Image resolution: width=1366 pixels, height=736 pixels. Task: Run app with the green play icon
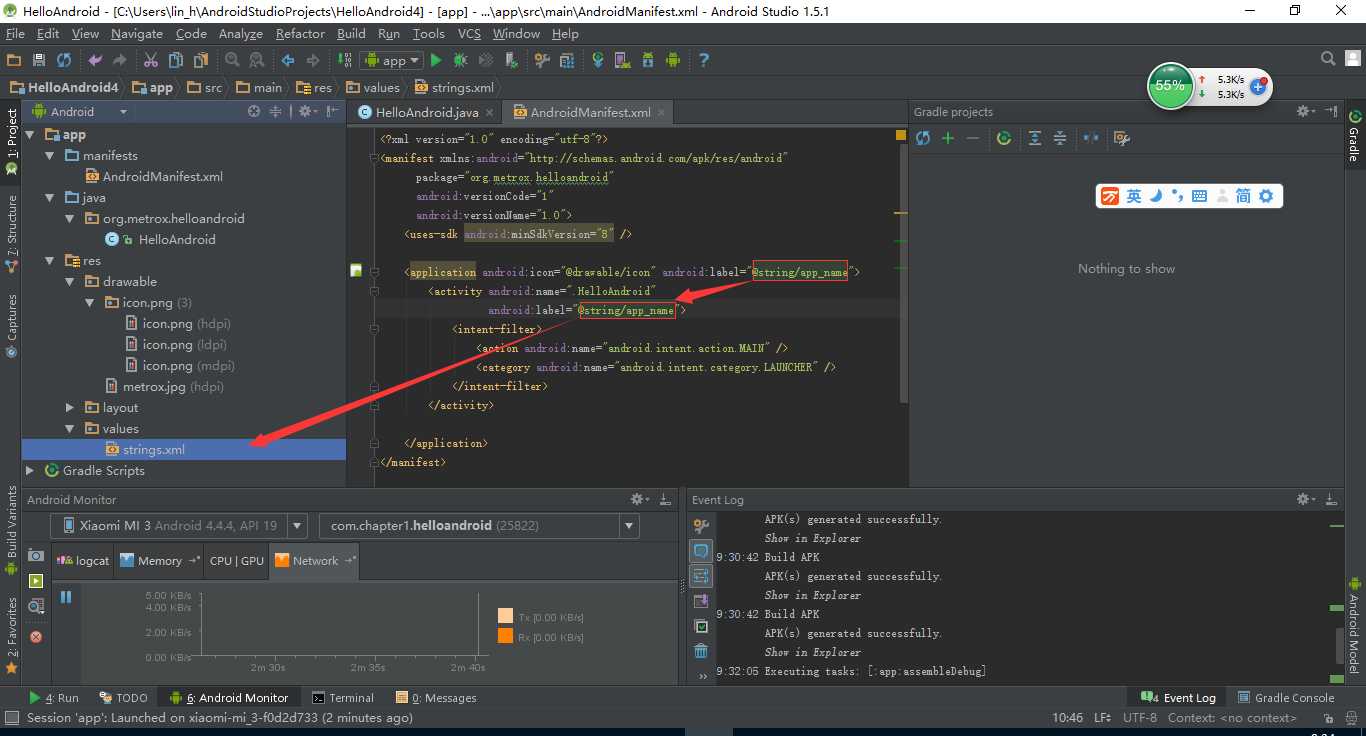(x=436, y=60)
